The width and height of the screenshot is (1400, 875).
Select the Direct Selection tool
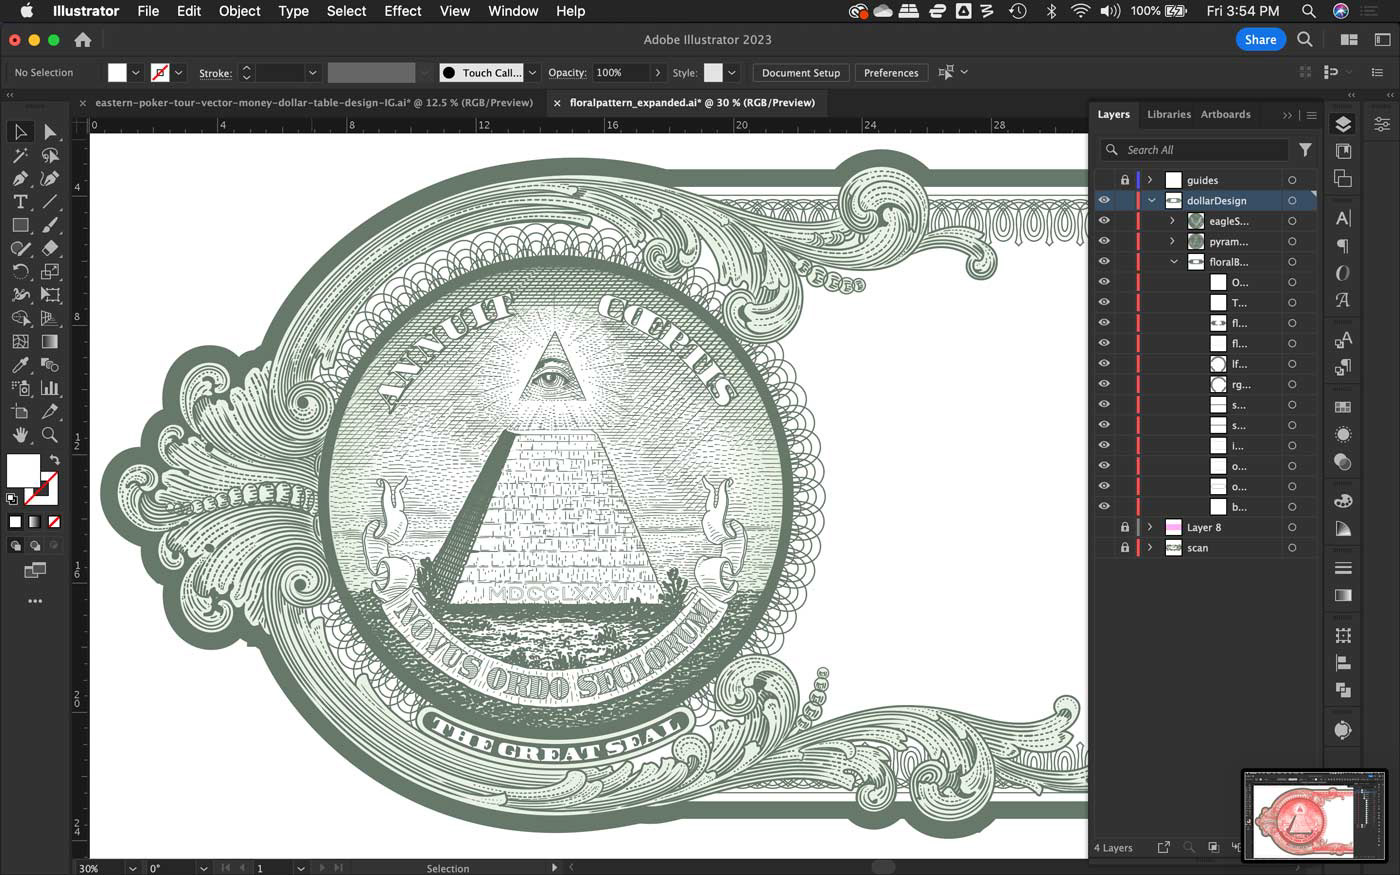pyautogui.click(x=50, y=132)
